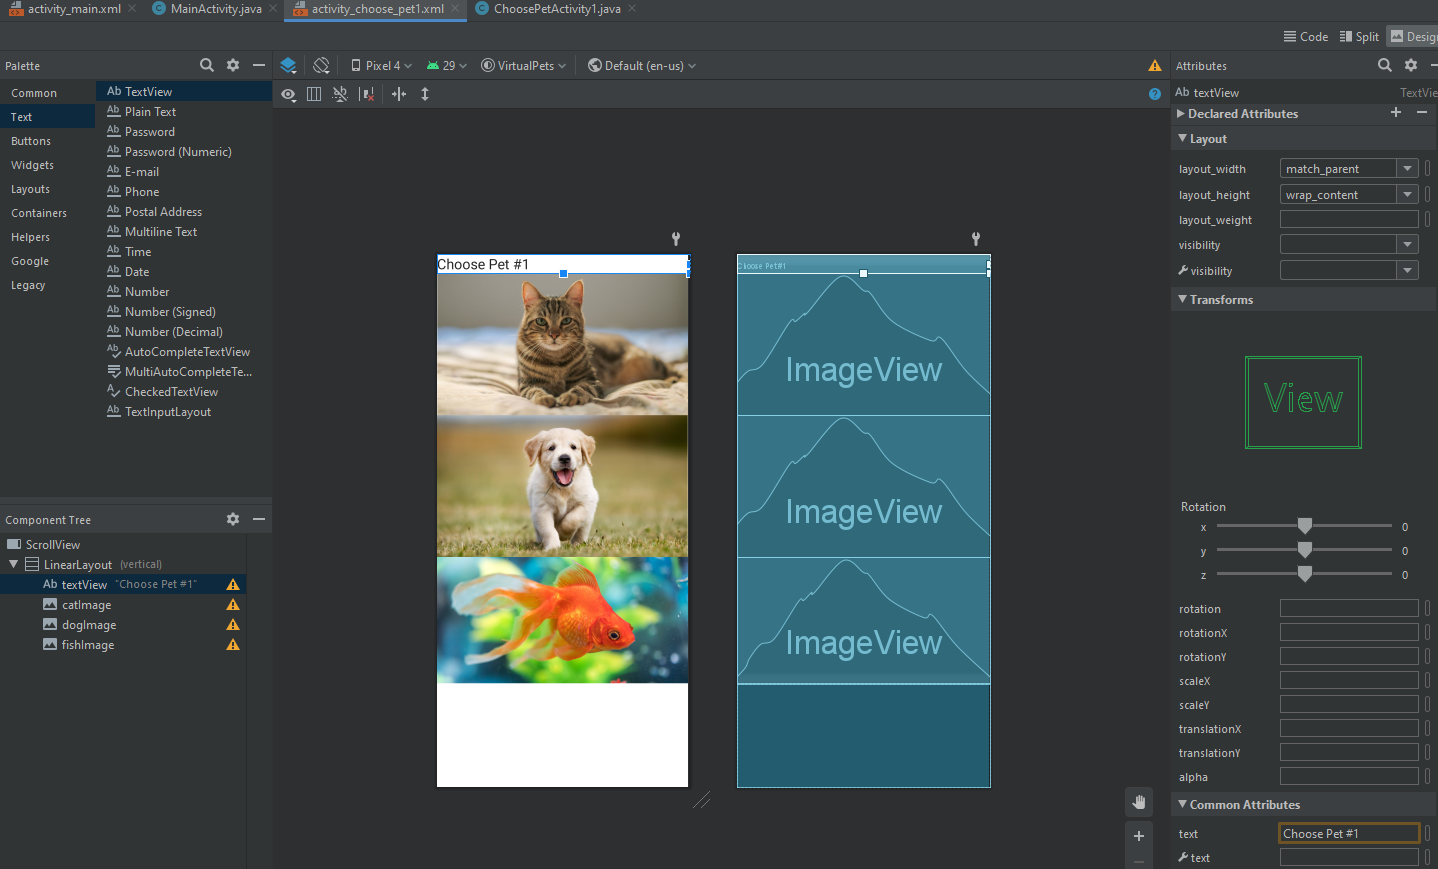
Task: Select the Buttons category in the Palette
Action: tap(31, 141)
